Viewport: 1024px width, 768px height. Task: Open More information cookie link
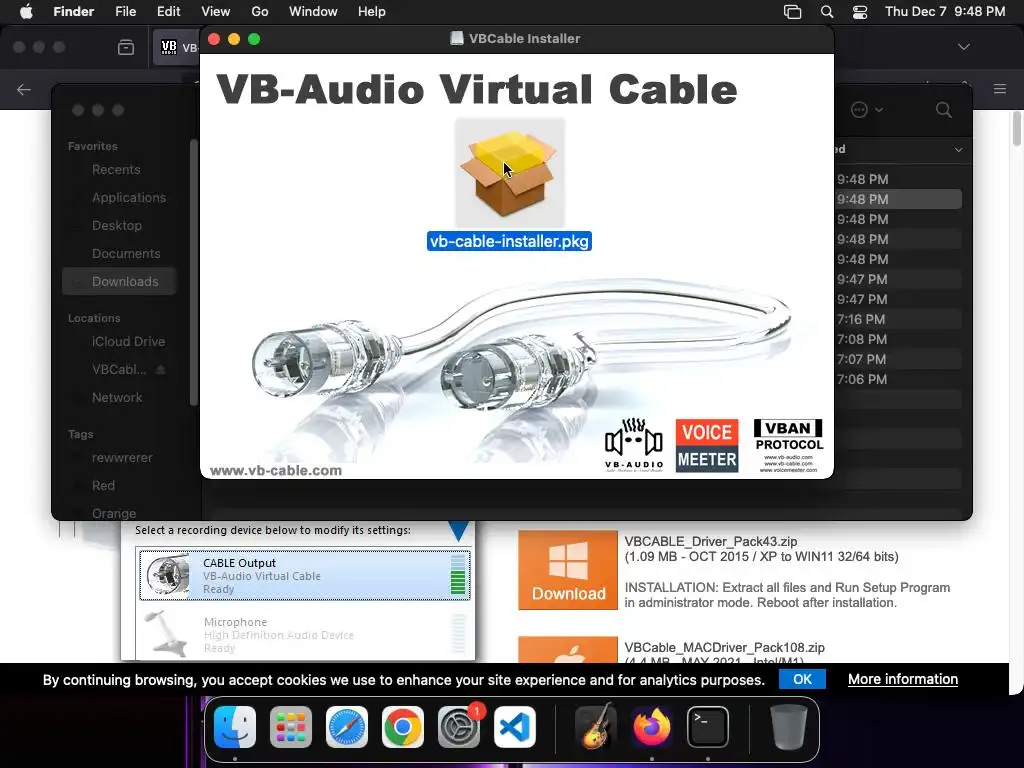pos(903,679)
